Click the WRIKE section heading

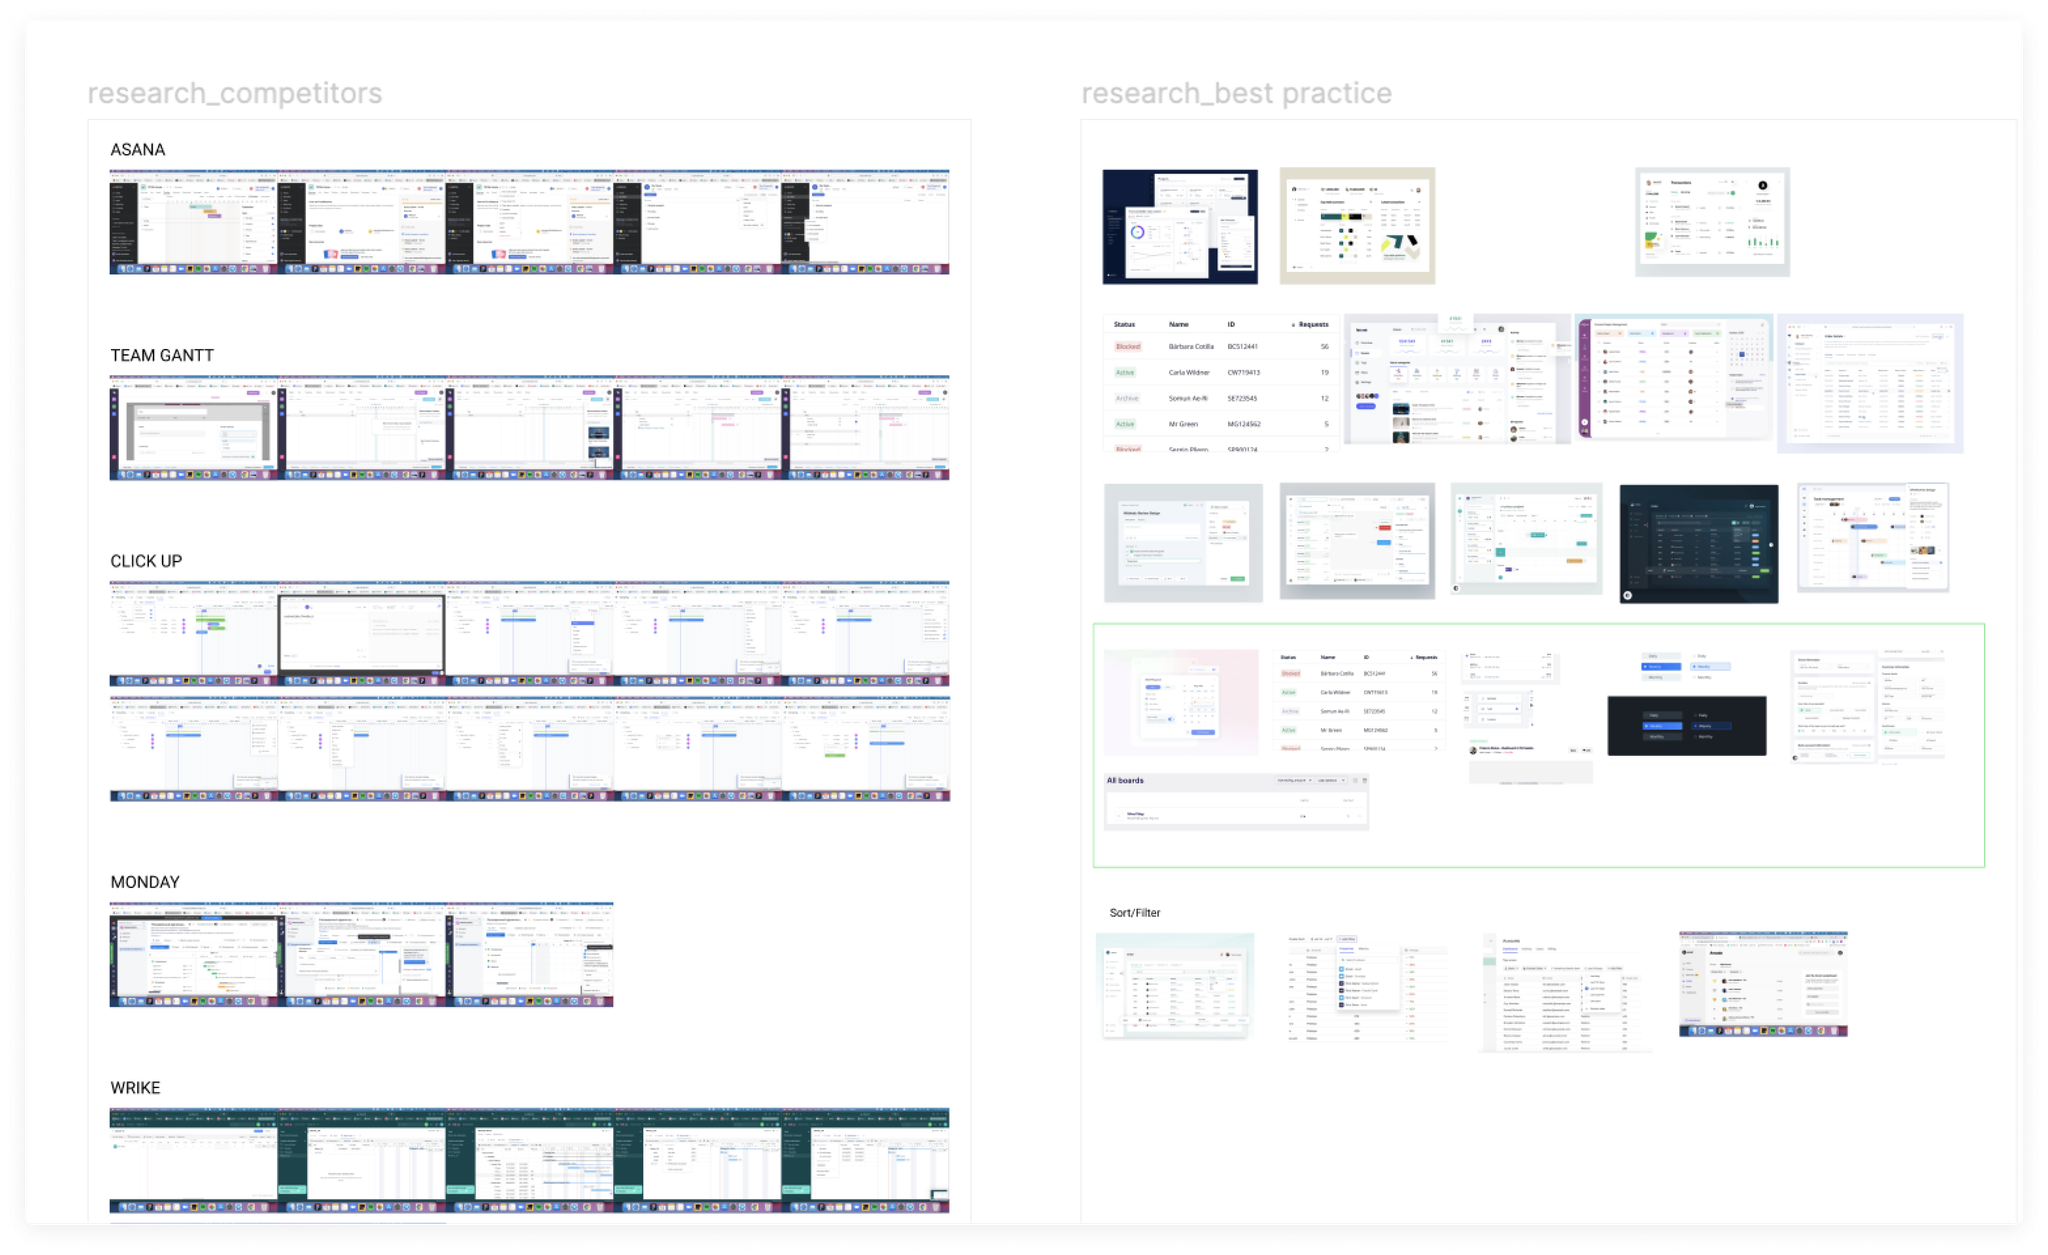[x=135, y=1089]
